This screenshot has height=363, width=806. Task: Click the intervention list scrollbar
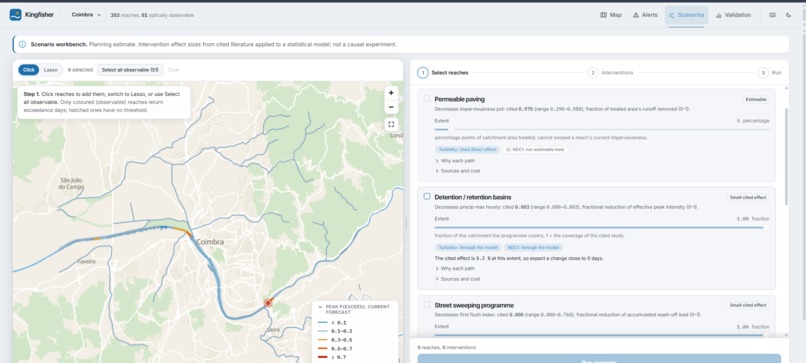(787, 157)
